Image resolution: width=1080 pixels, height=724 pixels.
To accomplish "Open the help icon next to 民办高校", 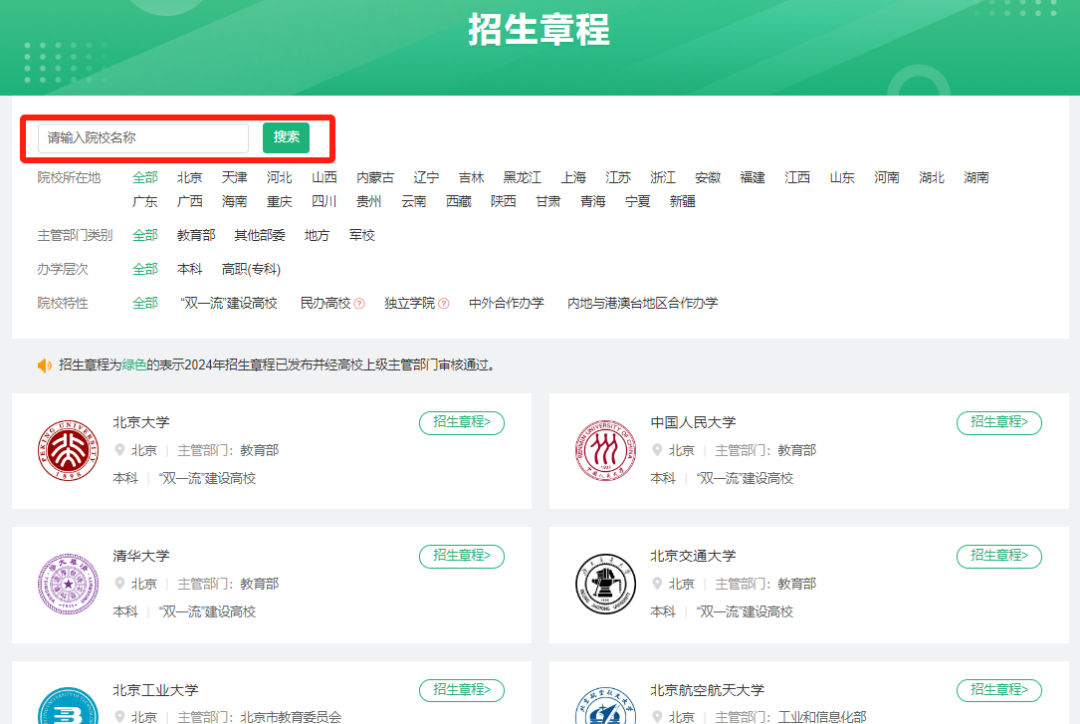I will point(360,304).
